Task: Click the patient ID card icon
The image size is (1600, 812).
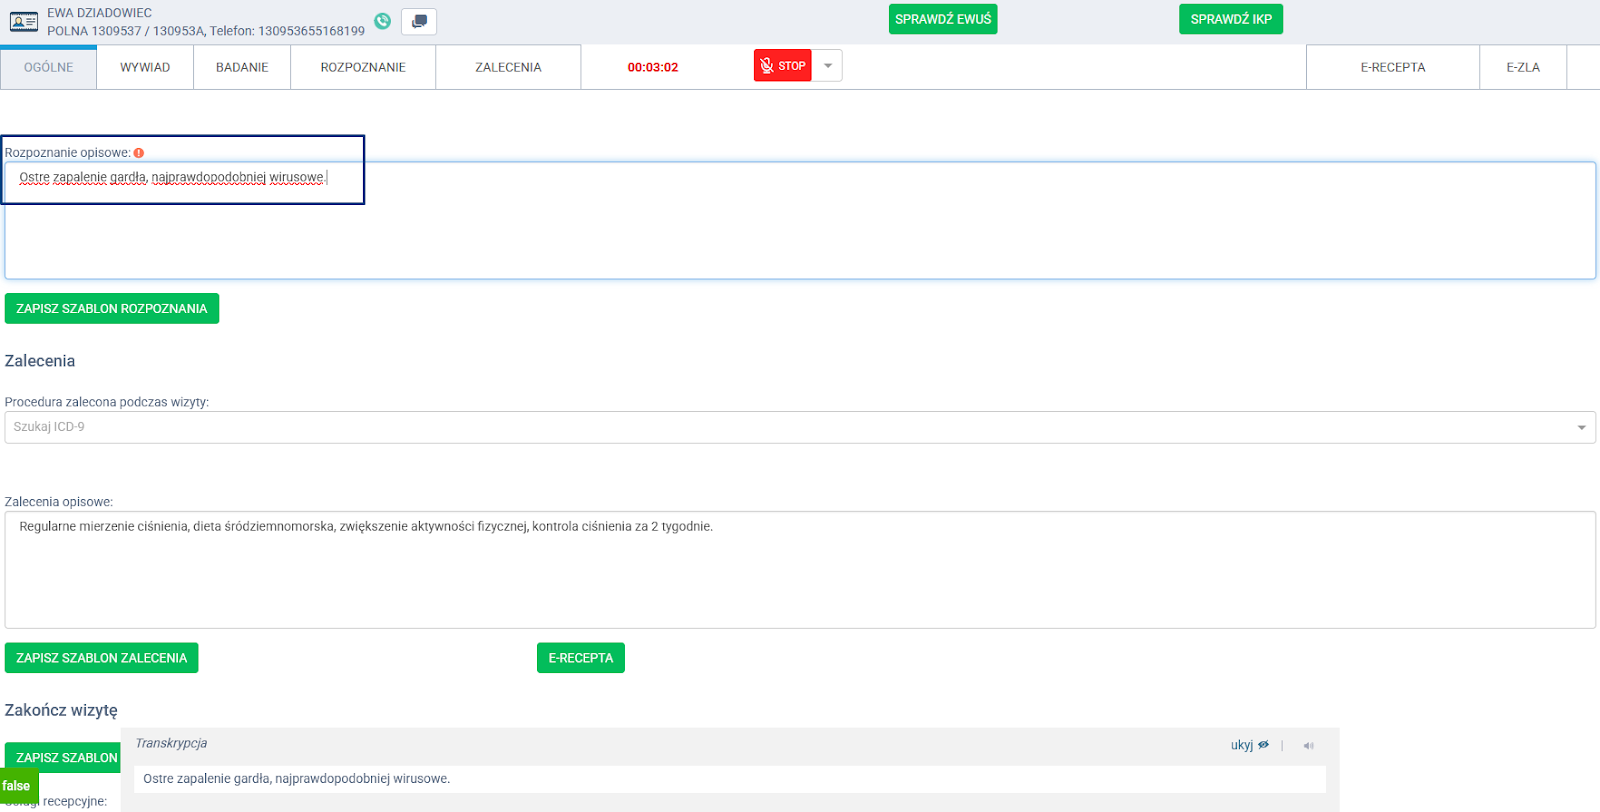Action: (24, 21)
